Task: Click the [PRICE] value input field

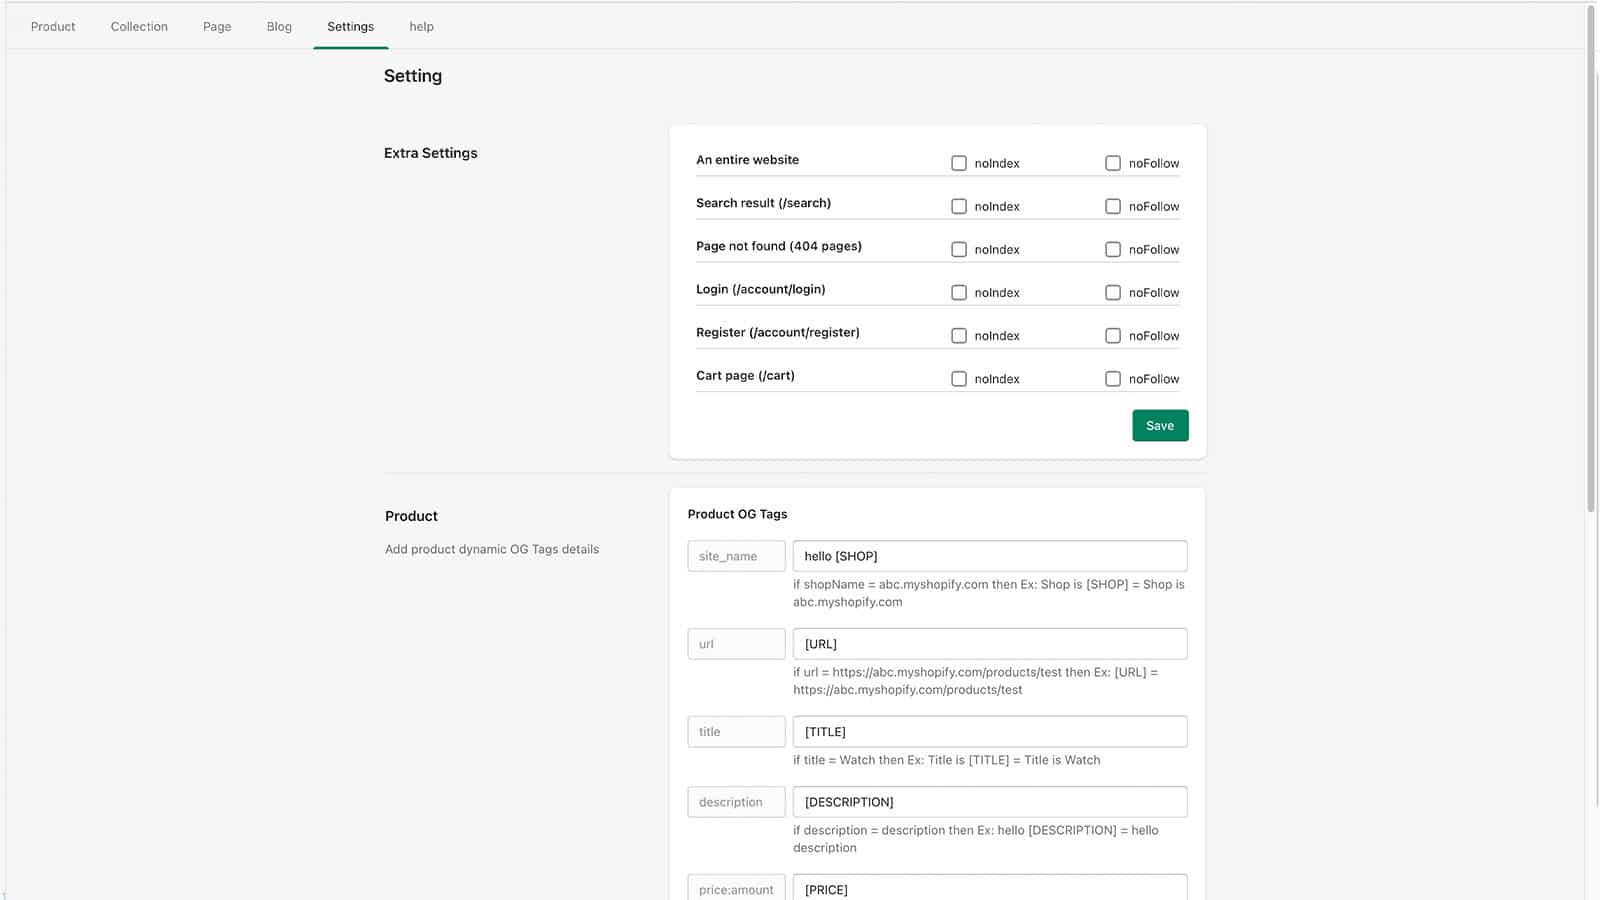Action: pos(990,888)
